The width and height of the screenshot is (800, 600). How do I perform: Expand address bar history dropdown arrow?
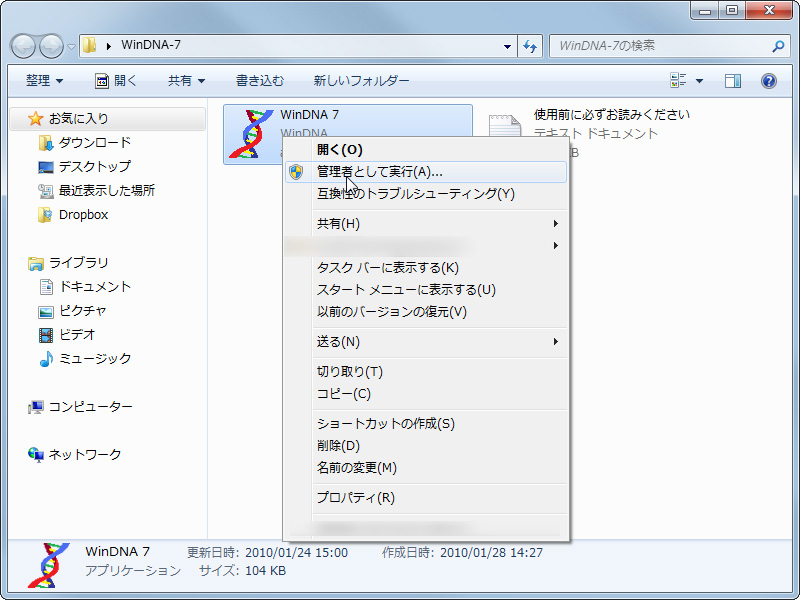507,46
